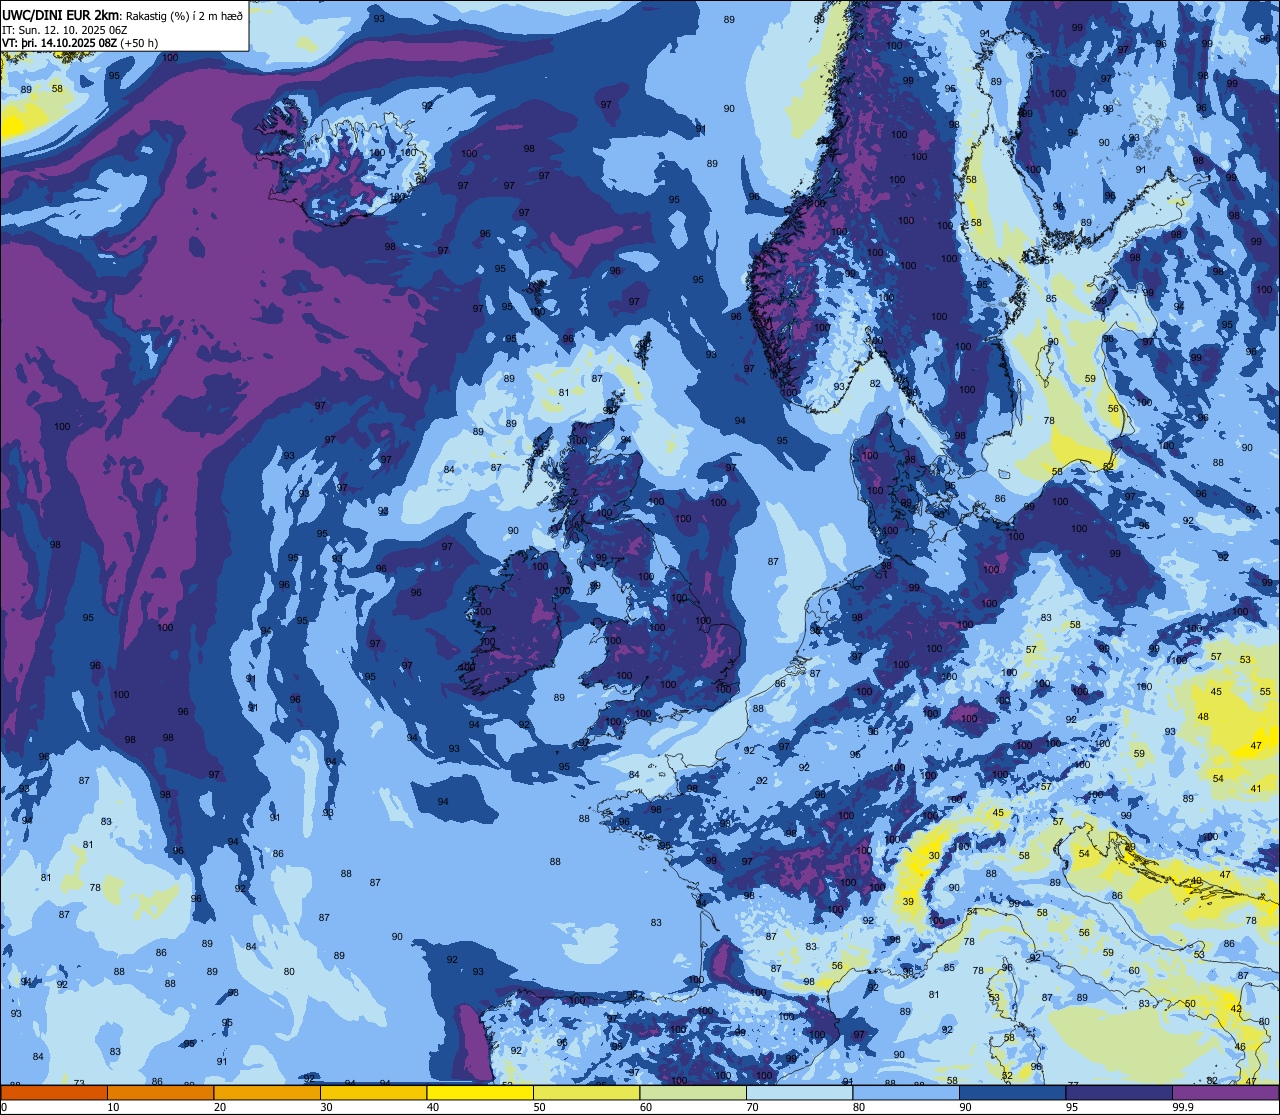Click the 70–80% pale blue legend swatch
The width and height of the screenshot is (1280, 1115).
800,1093
